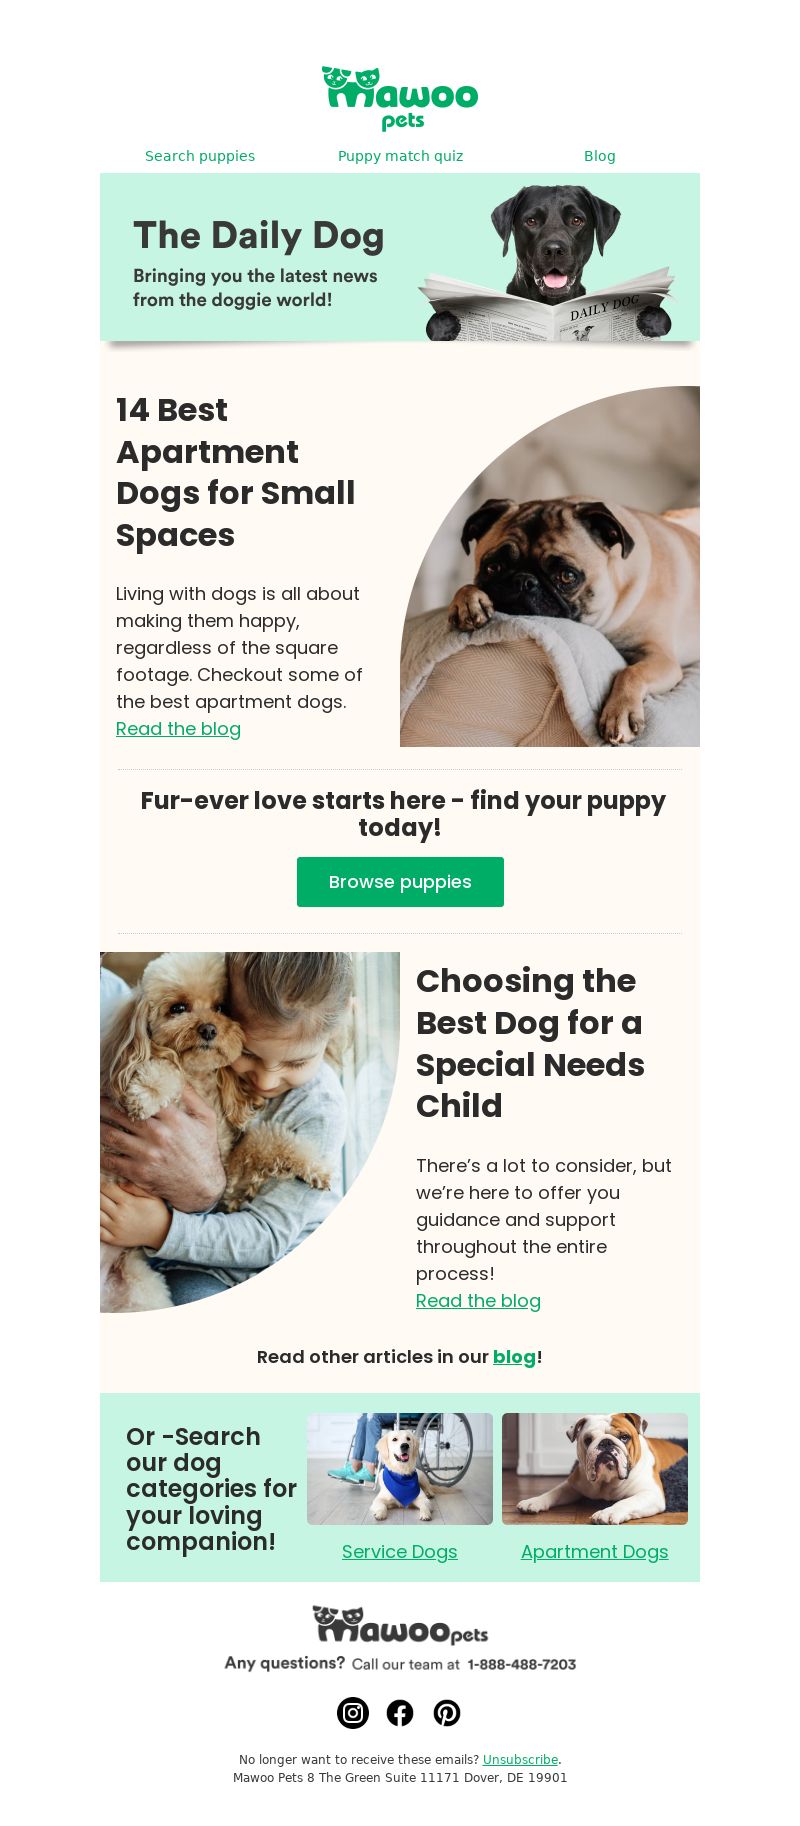Screen dimensions: 800x1826
Task: Click the pug photo
Action: pyautogui.click(x=550, y=566)
